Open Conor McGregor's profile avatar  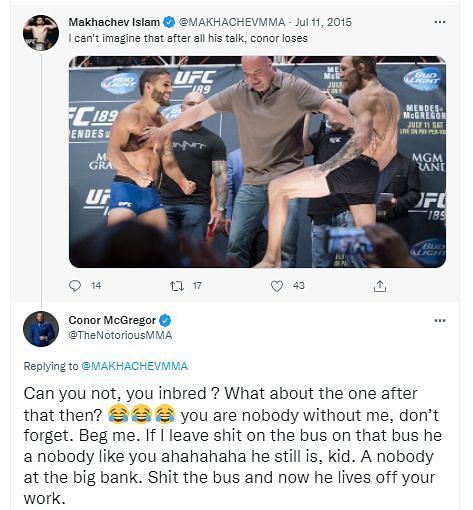coord(41,329)
